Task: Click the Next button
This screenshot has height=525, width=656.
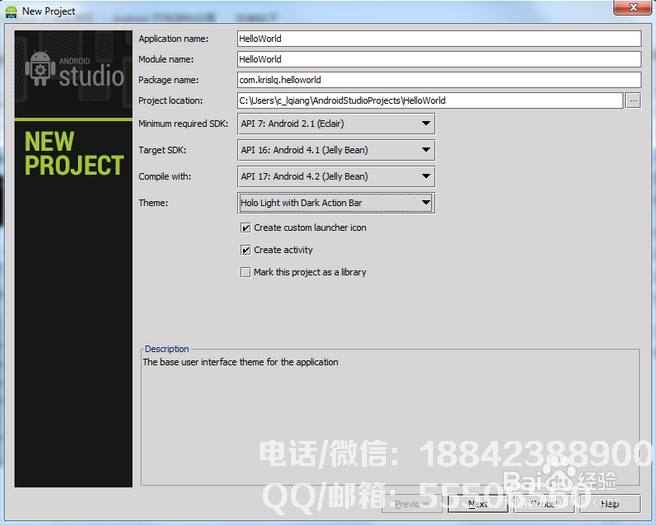Action: 478,504
